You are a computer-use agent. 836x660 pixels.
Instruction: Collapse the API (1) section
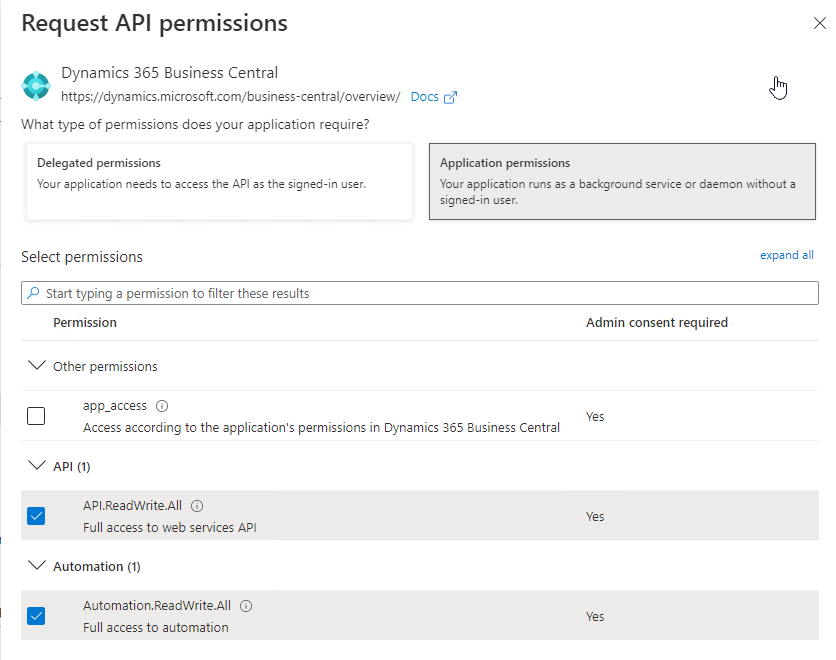[37, 466]
